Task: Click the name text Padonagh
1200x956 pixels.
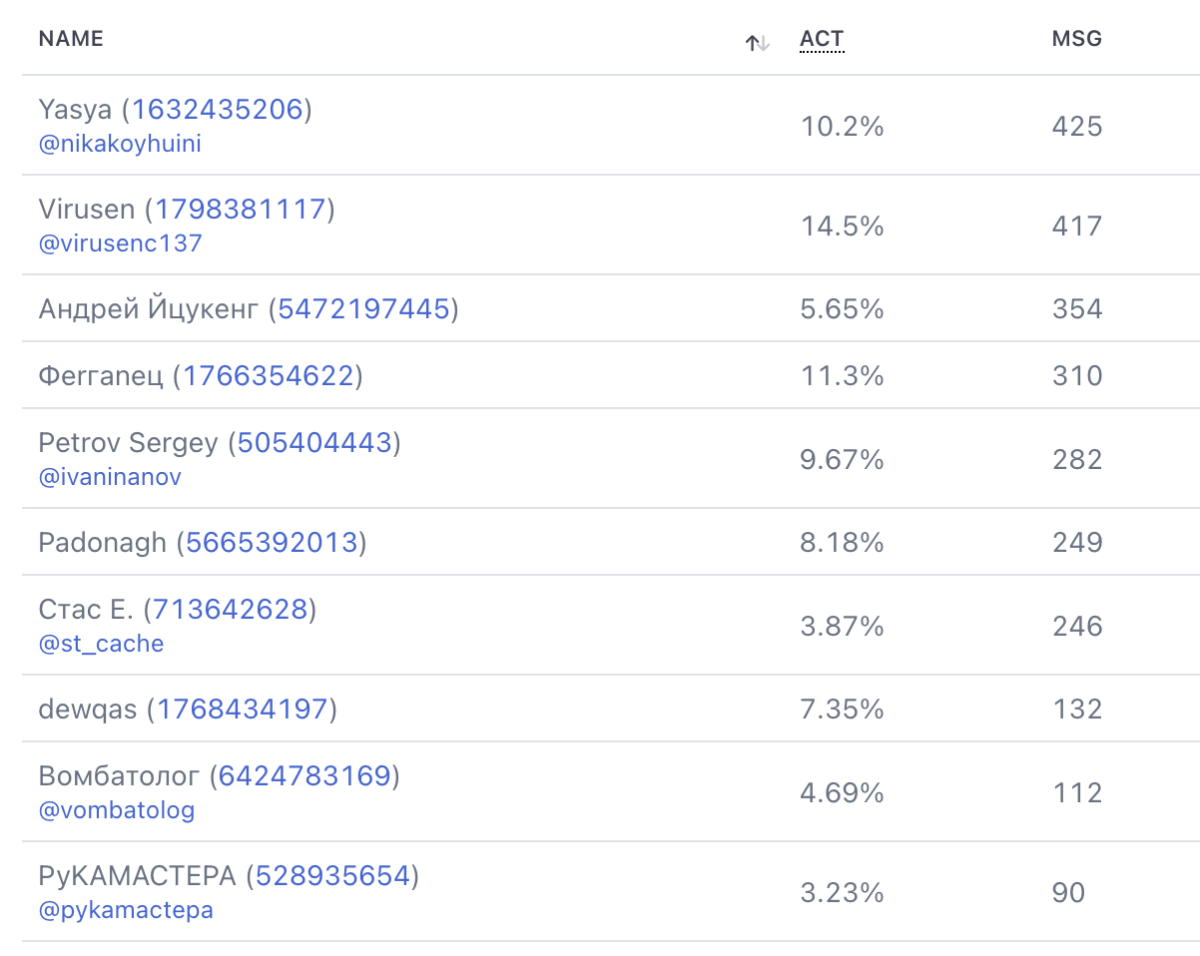Action: [x=103, y=543]
